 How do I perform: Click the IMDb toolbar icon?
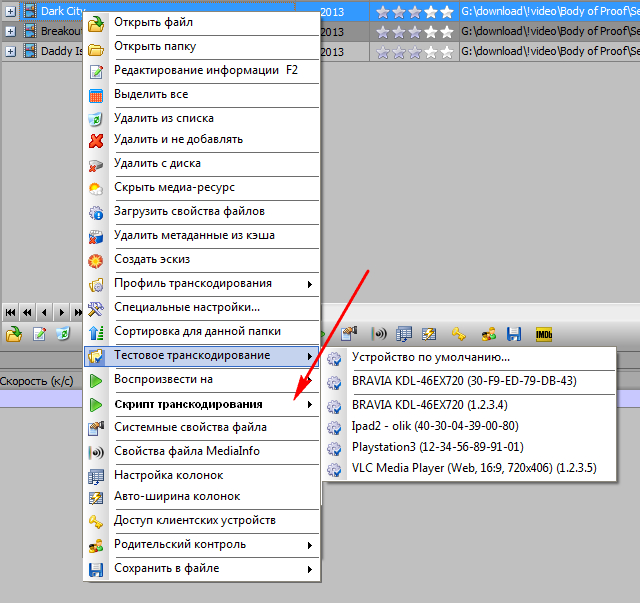pos(545,333)
